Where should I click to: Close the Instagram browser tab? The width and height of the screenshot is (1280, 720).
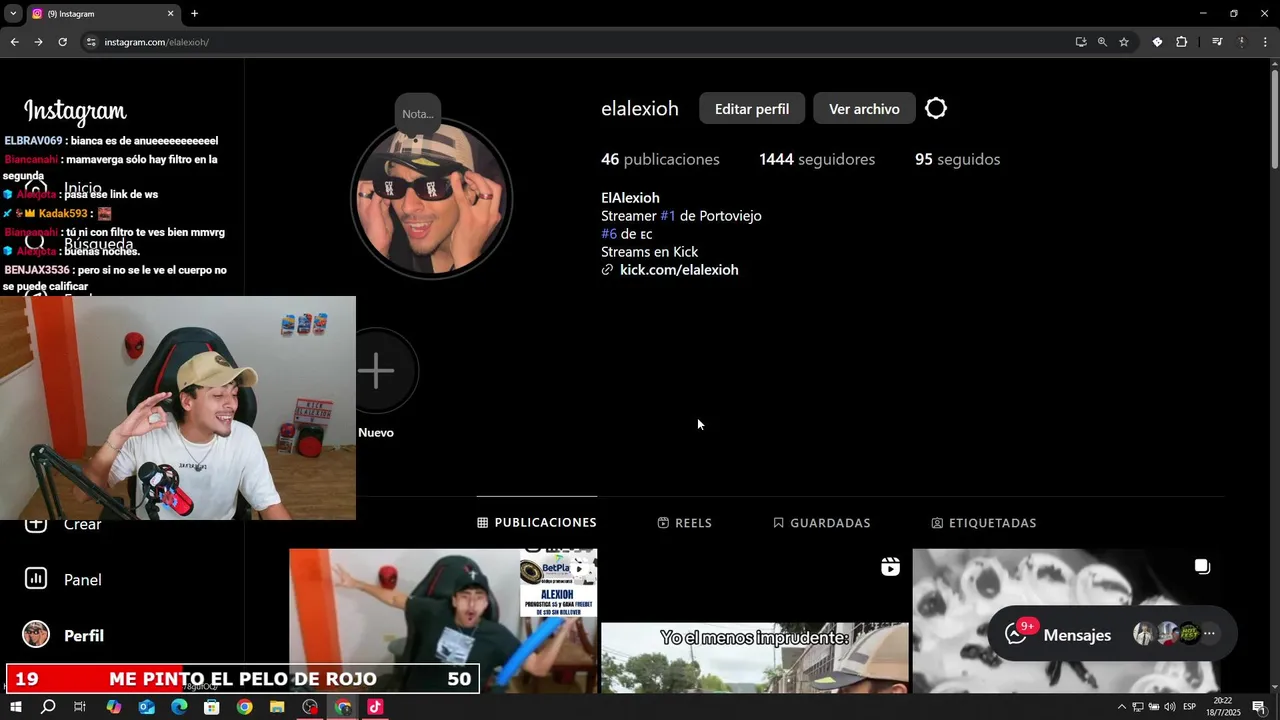tap(170, 14)
